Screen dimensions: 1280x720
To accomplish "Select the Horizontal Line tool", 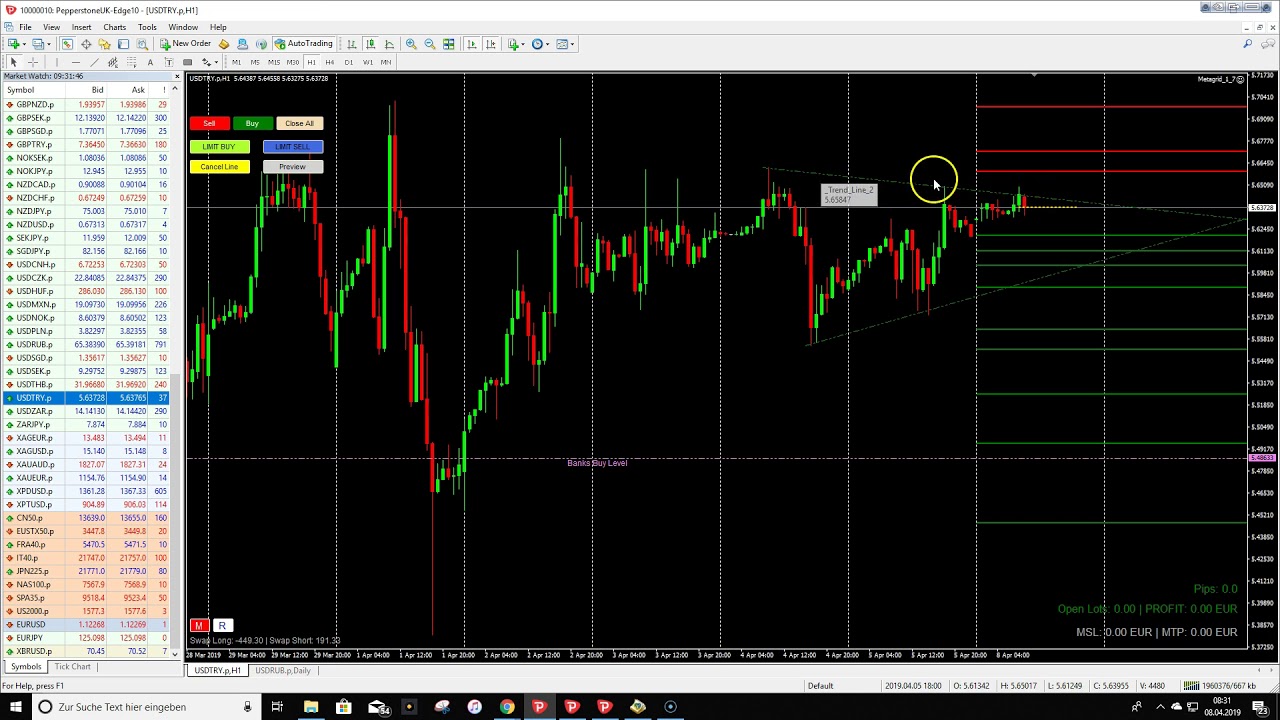I will pos(76,62).
